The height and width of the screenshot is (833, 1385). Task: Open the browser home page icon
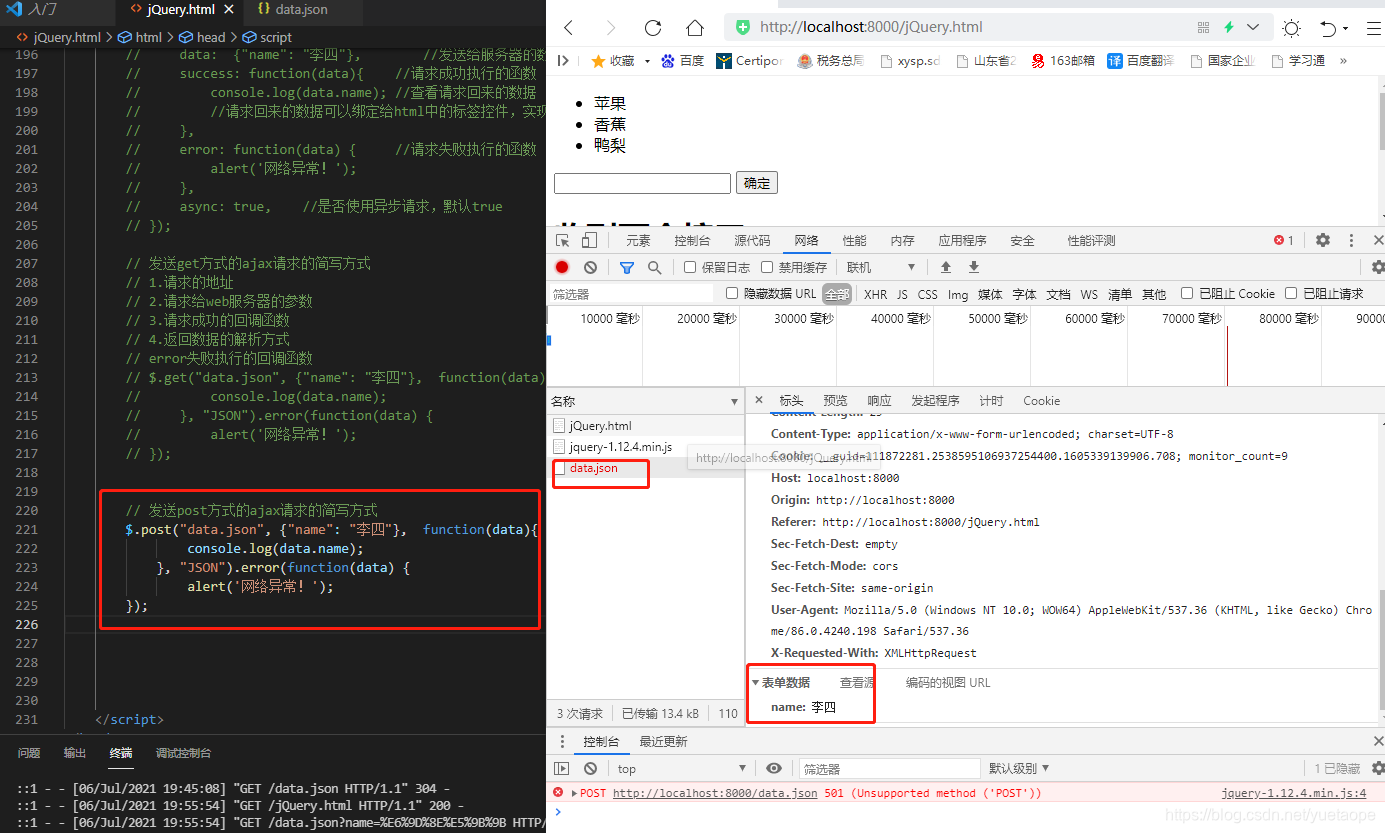(x=695, y=28)
